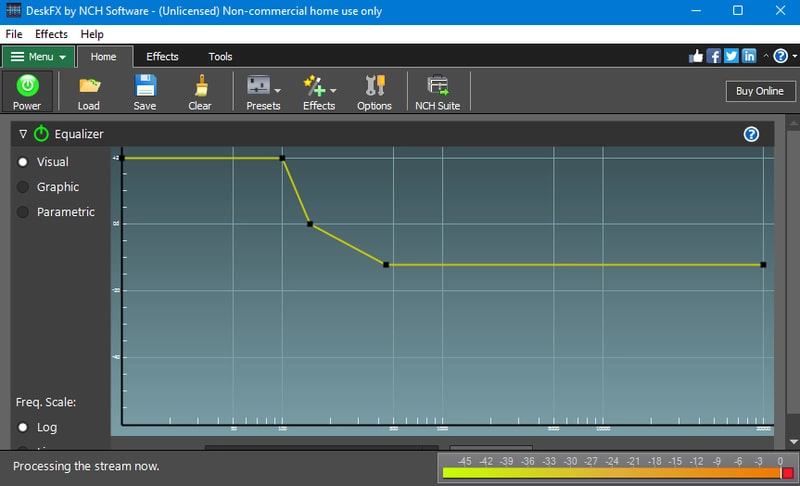This screenshot has width=800, height=486.
Task: Collapse the Equalizer section triangle
Action: pyautogui.click(x=23, y=134)
